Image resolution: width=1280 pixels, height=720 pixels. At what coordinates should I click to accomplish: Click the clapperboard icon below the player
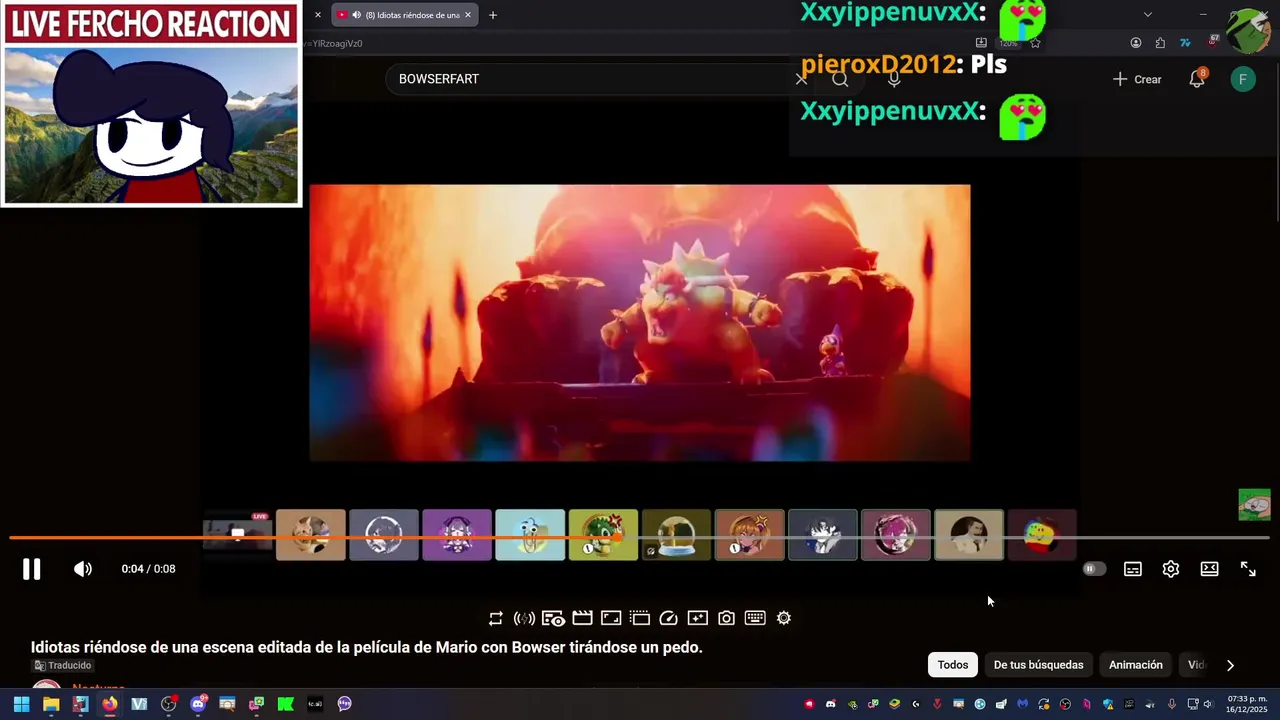point(583,619)
